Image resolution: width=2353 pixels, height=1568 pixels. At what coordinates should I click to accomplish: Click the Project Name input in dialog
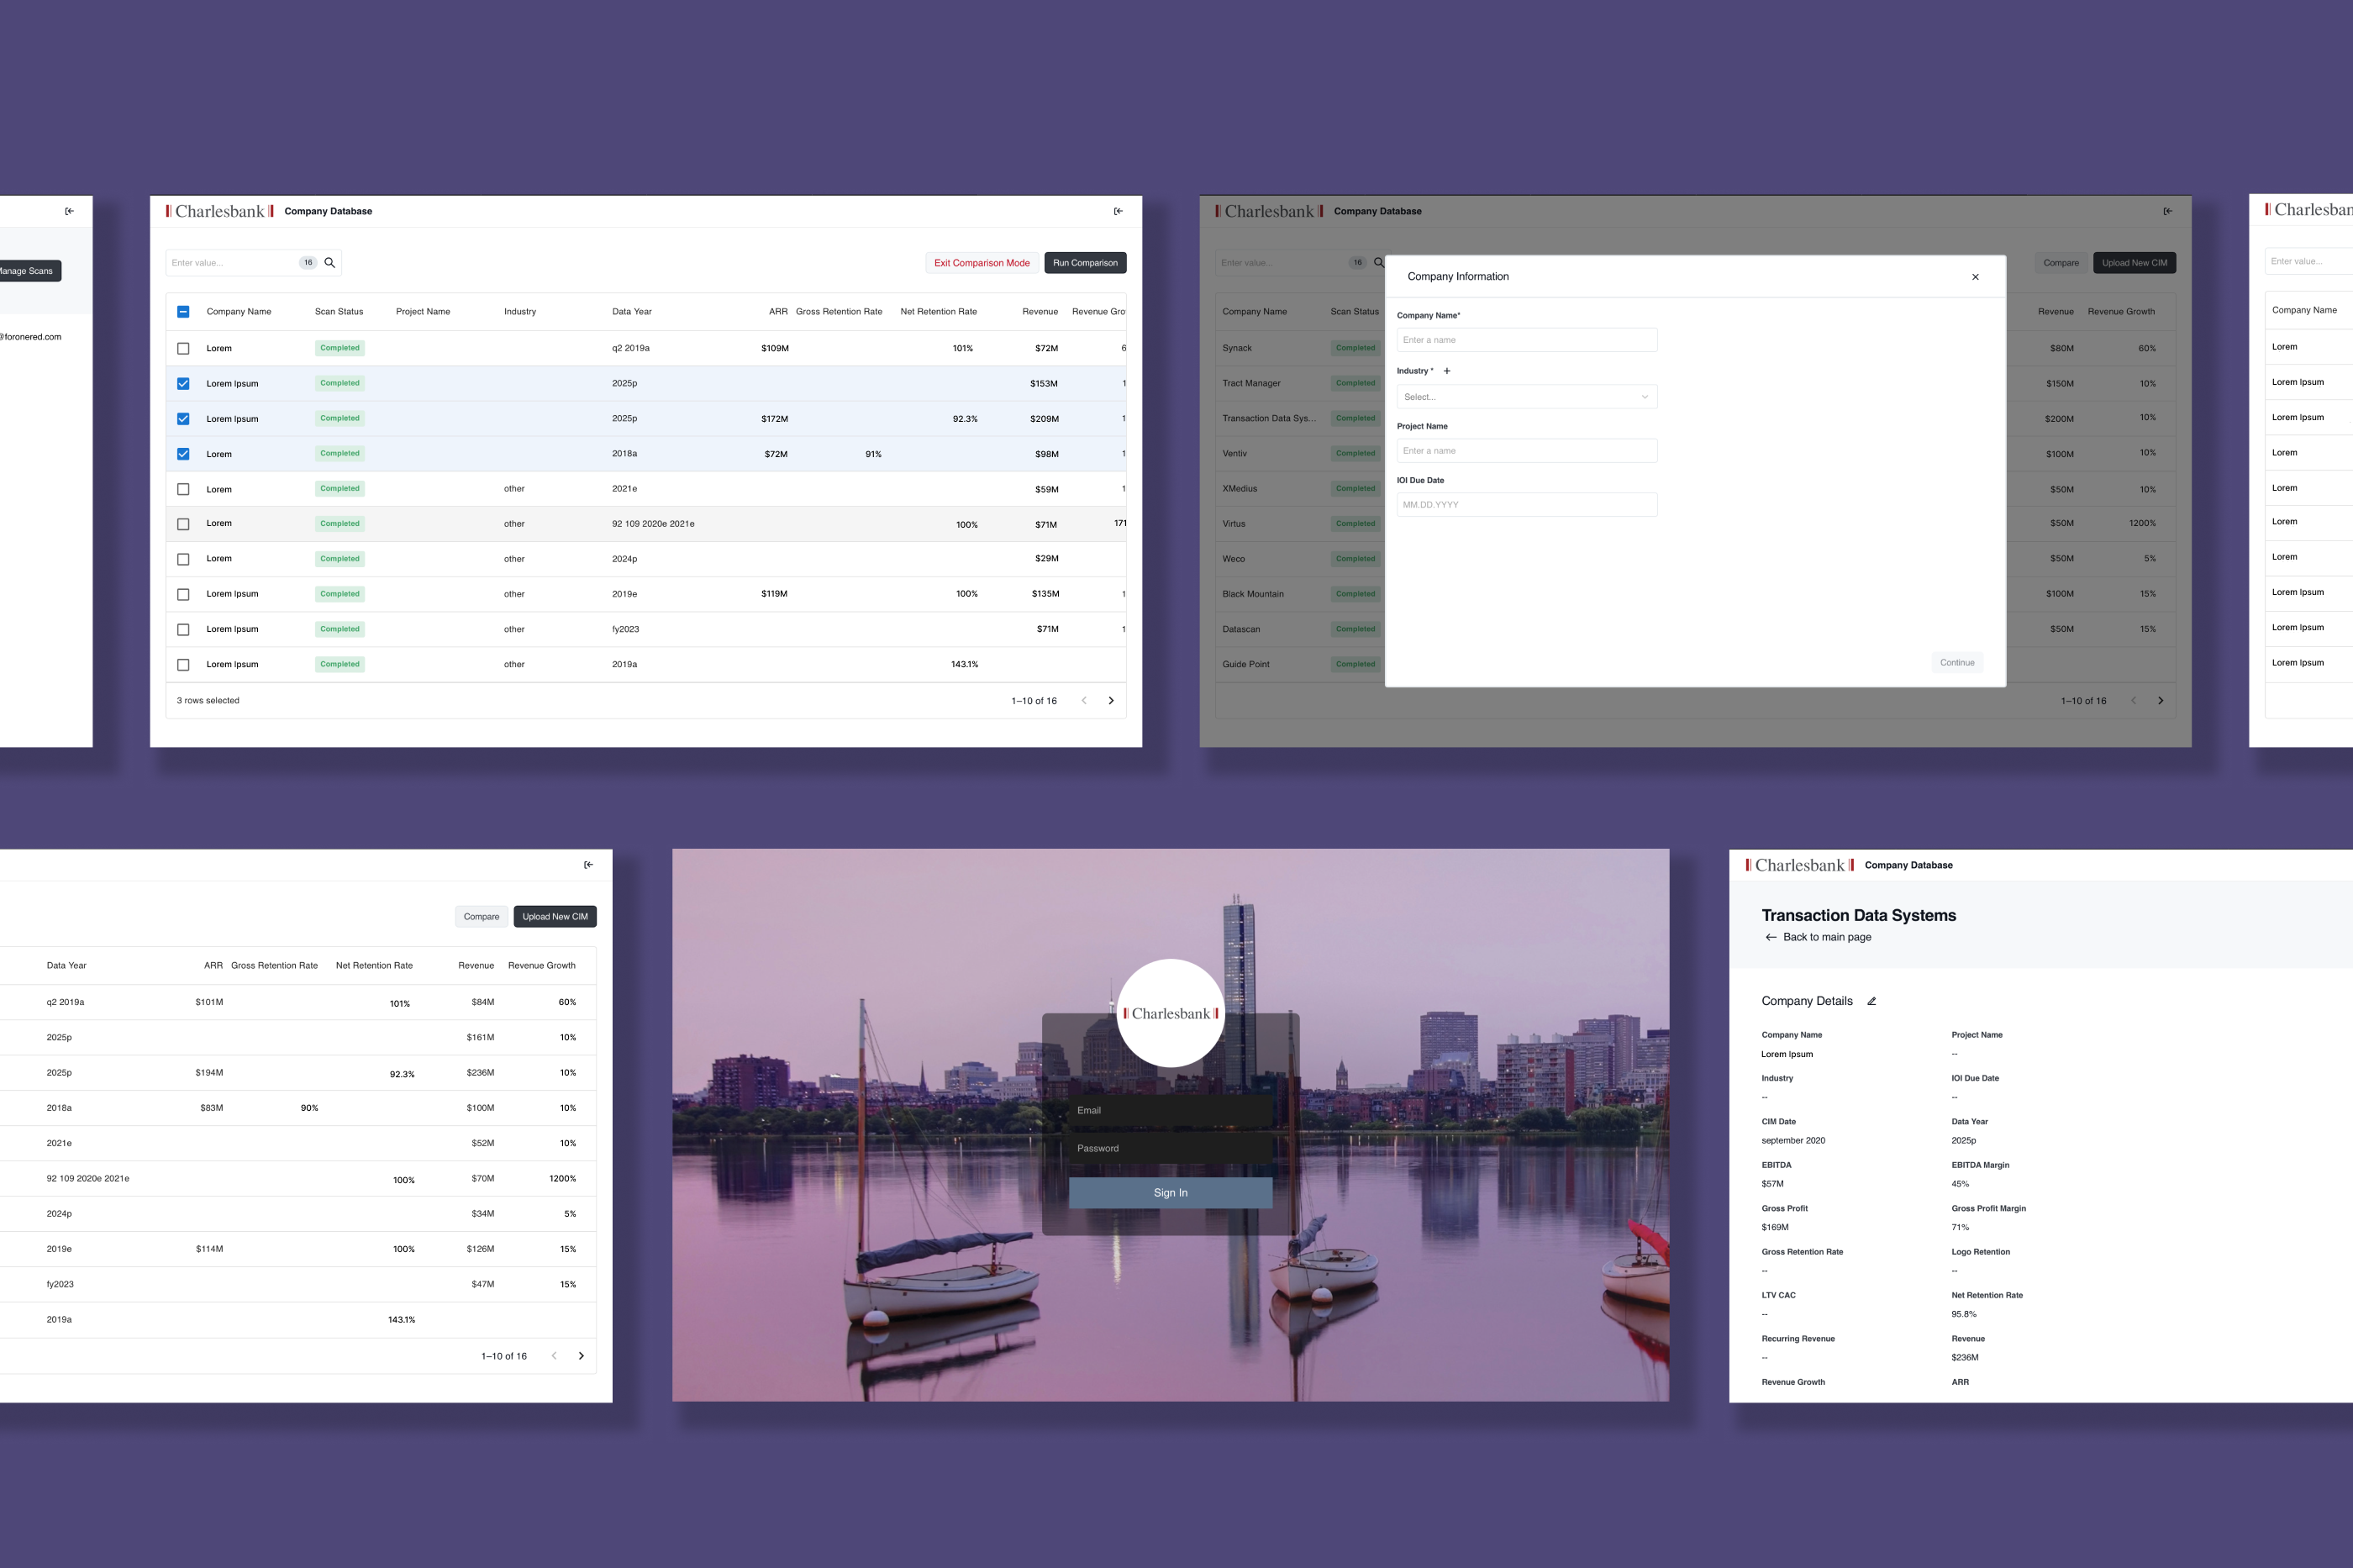pos(1526,451)
